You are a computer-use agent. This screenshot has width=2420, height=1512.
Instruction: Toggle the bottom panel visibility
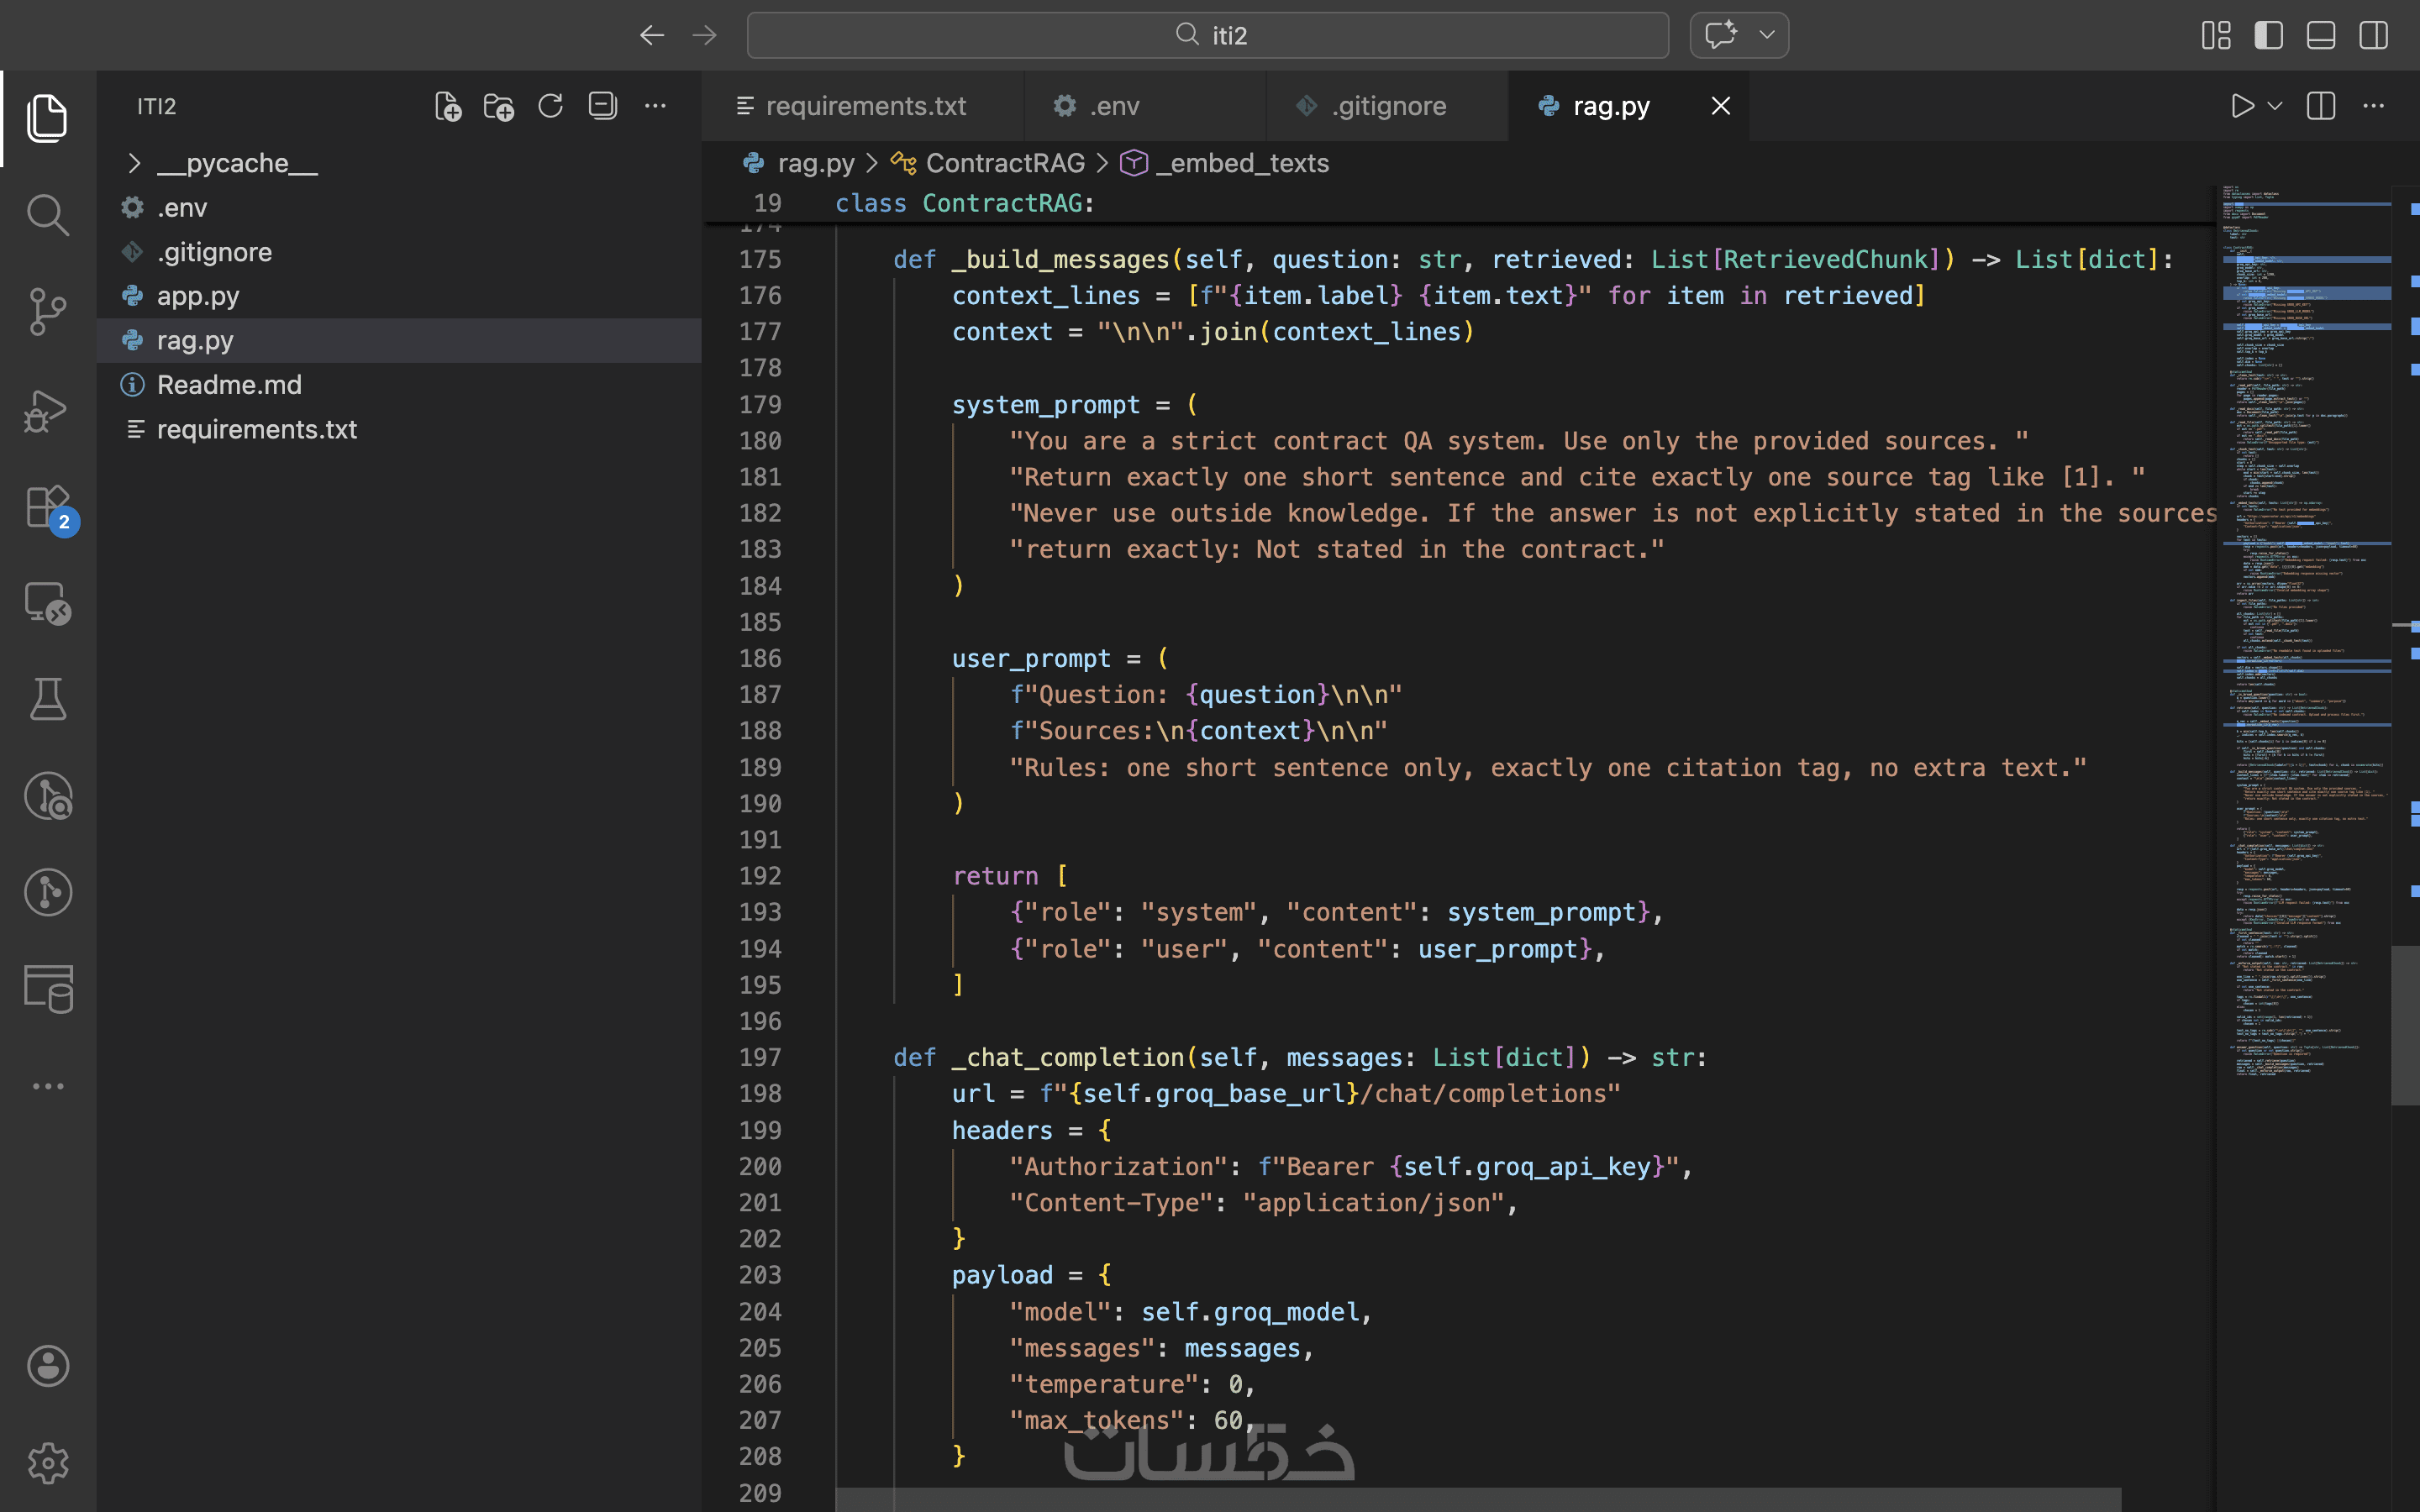(x=2320, y=35)
